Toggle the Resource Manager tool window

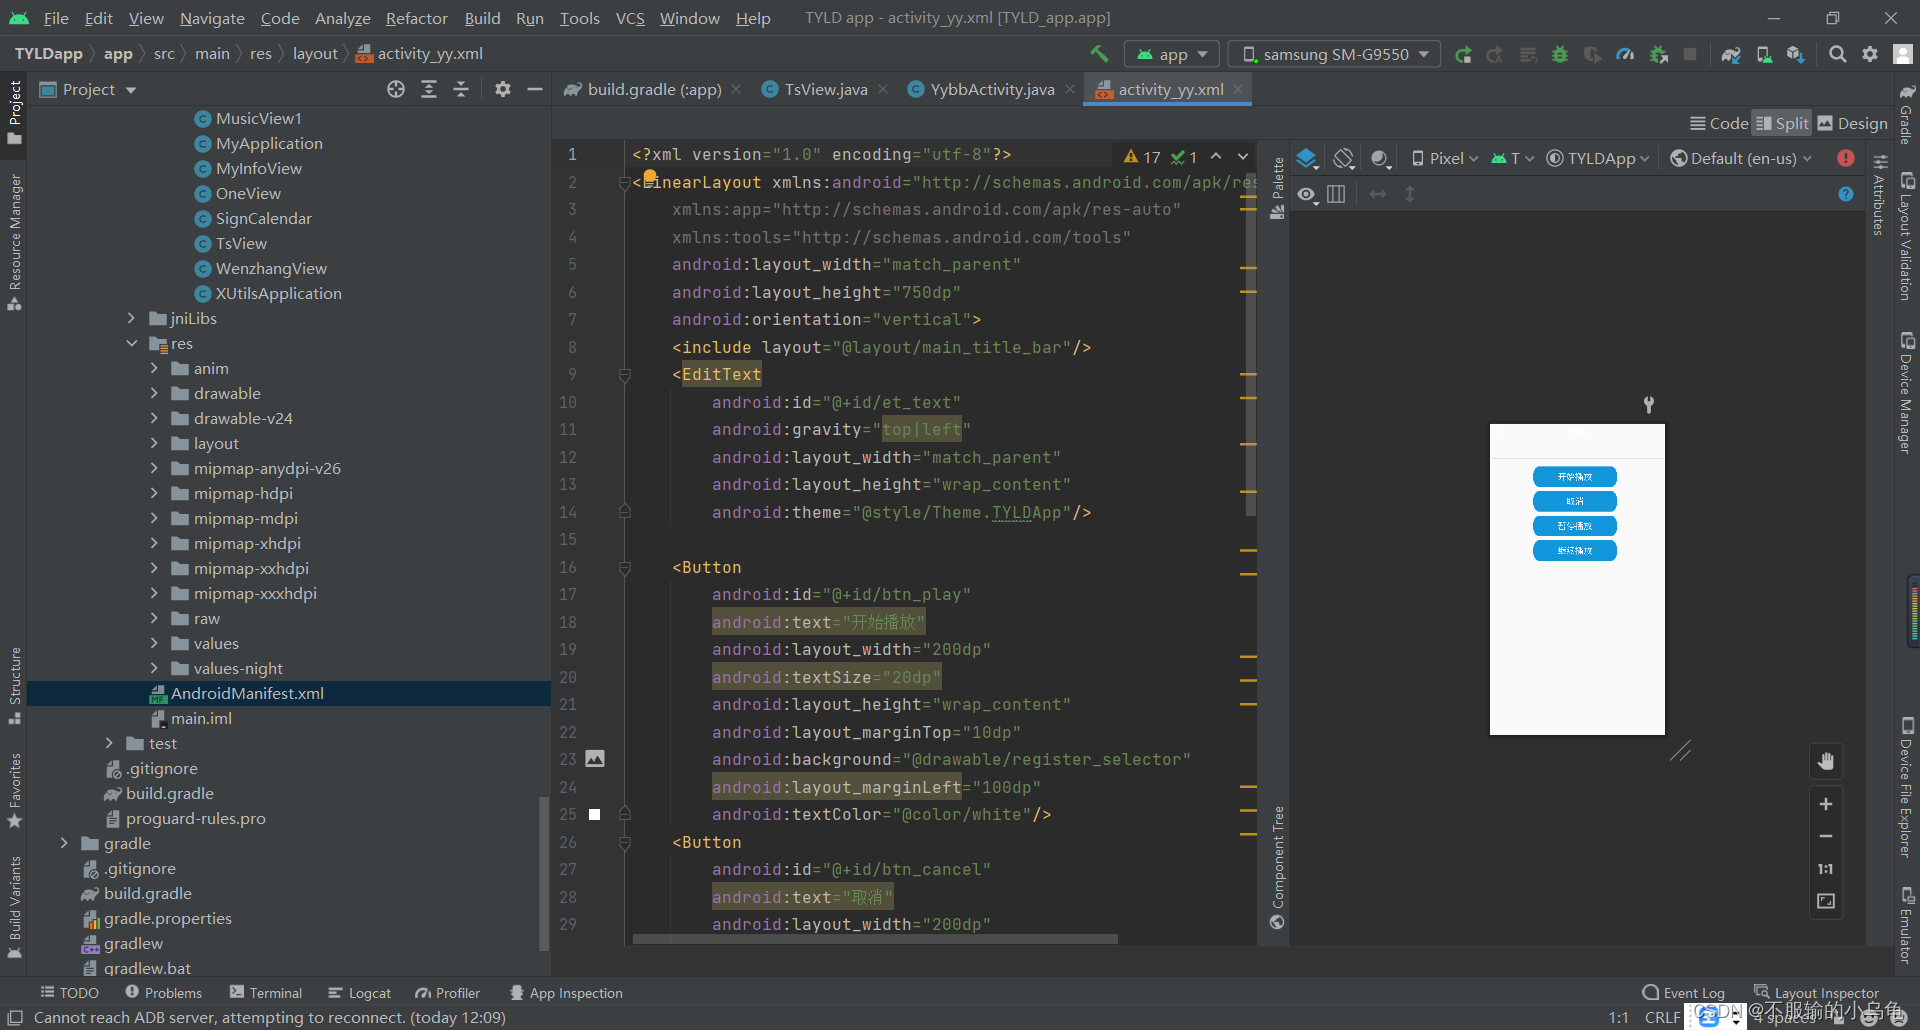coord(15,243)
